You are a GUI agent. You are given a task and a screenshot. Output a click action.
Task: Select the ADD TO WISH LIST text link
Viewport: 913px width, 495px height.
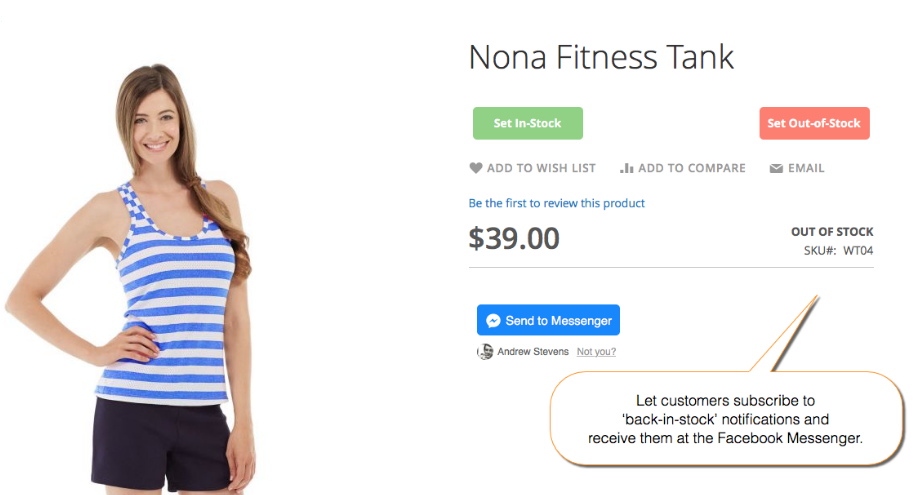point(541,169)
